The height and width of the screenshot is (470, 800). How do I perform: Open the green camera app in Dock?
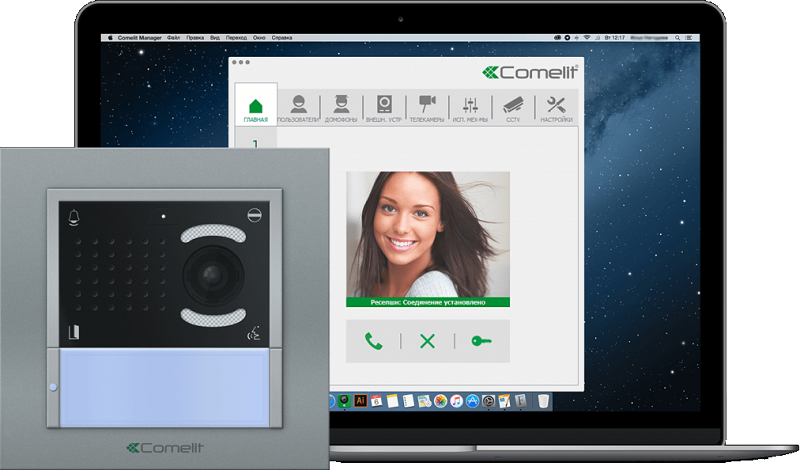tap(344, 401)
